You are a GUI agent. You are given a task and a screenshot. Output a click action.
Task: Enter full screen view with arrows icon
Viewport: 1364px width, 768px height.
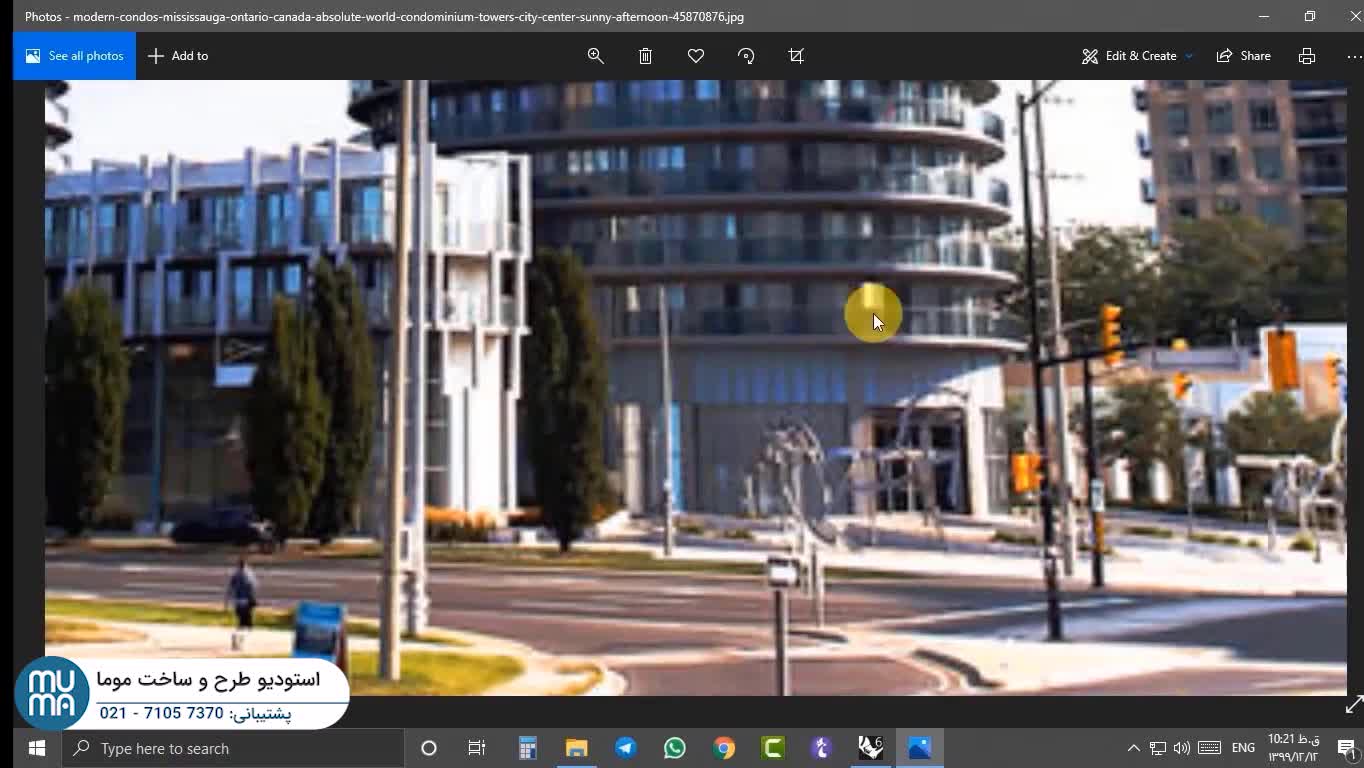tap(1354, 706)
